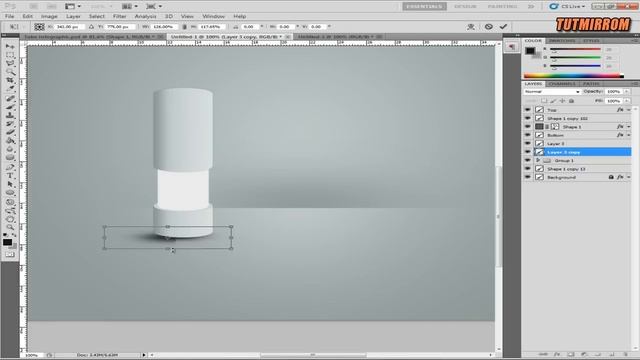This screenshot has height=360, width=640.
Task: Select the Eraser tool
Action: click(x=10, y=133)
